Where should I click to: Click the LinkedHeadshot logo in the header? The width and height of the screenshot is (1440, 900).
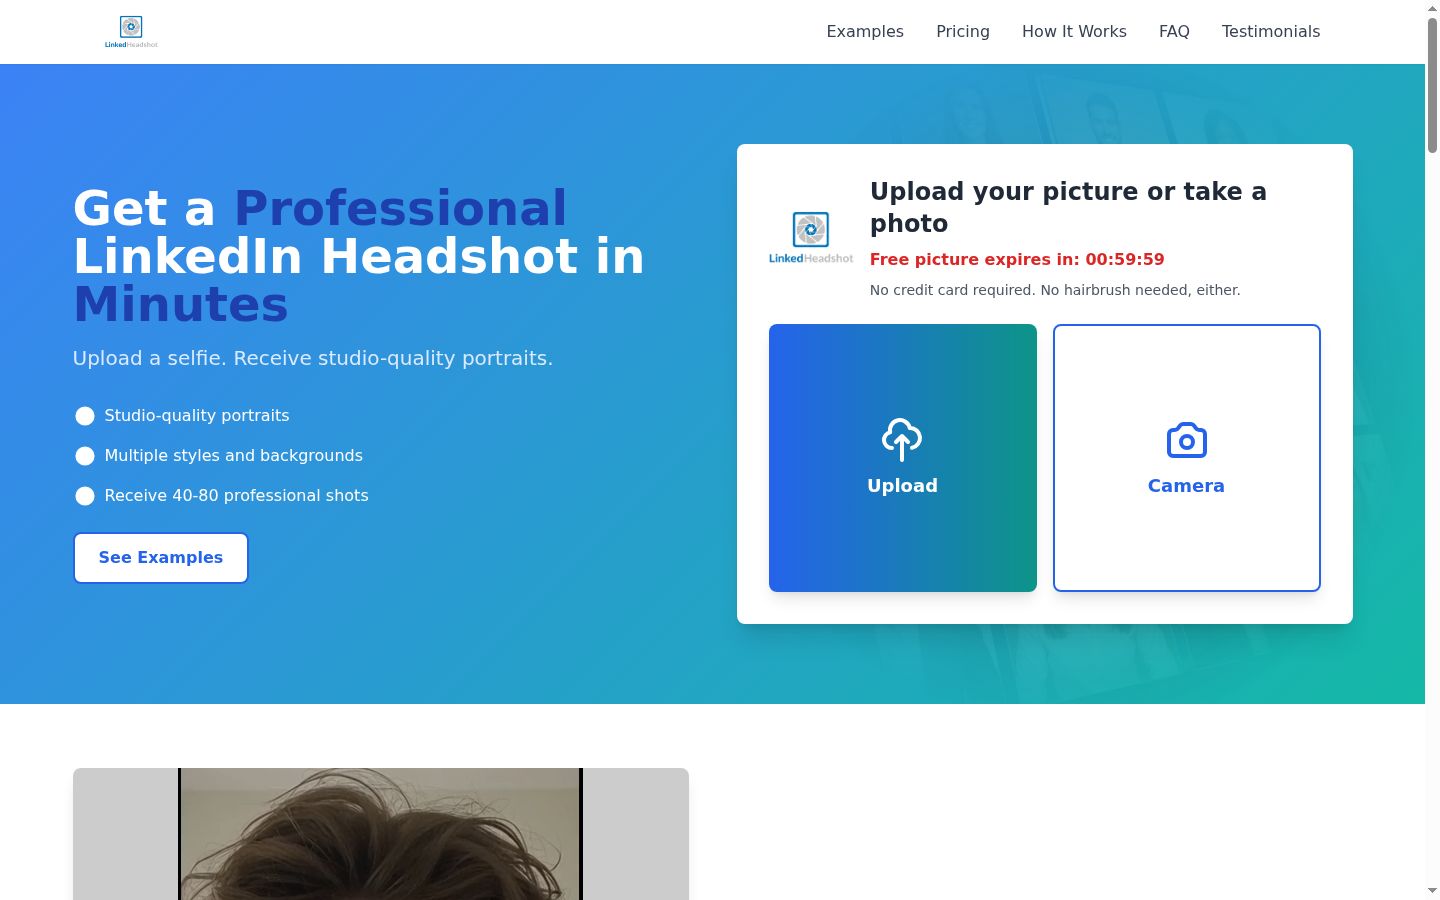(x=131, y=32)
